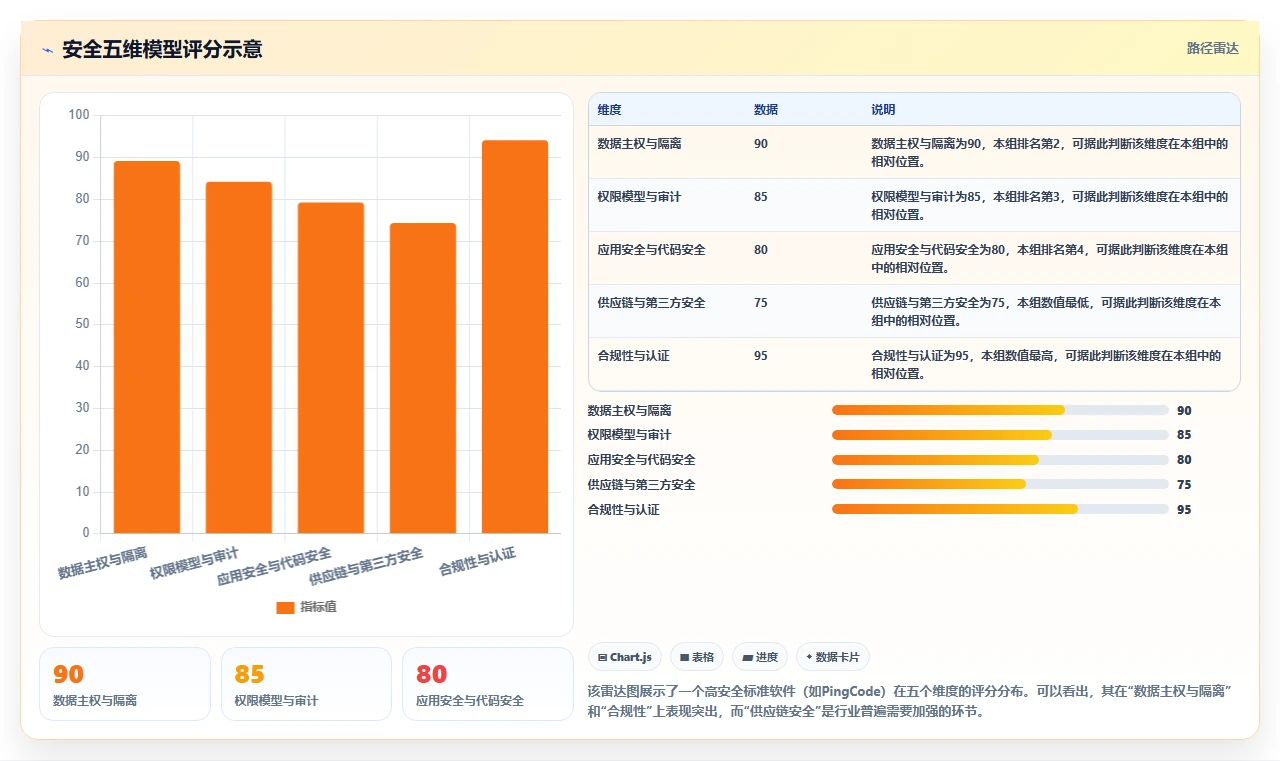The height and width of the screenshot is (761, 1280).
Task: Click the progress value 95
Action: [x=1185, y=510]
